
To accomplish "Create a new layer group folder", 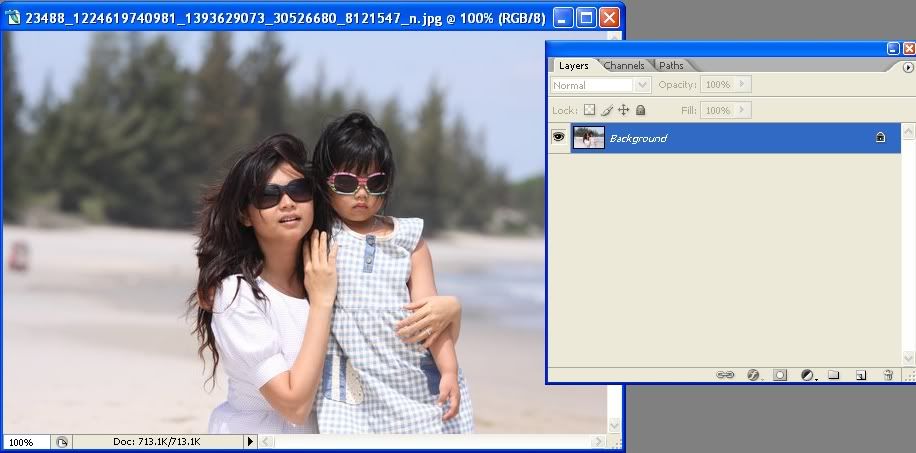I will [x=833, y=375].
